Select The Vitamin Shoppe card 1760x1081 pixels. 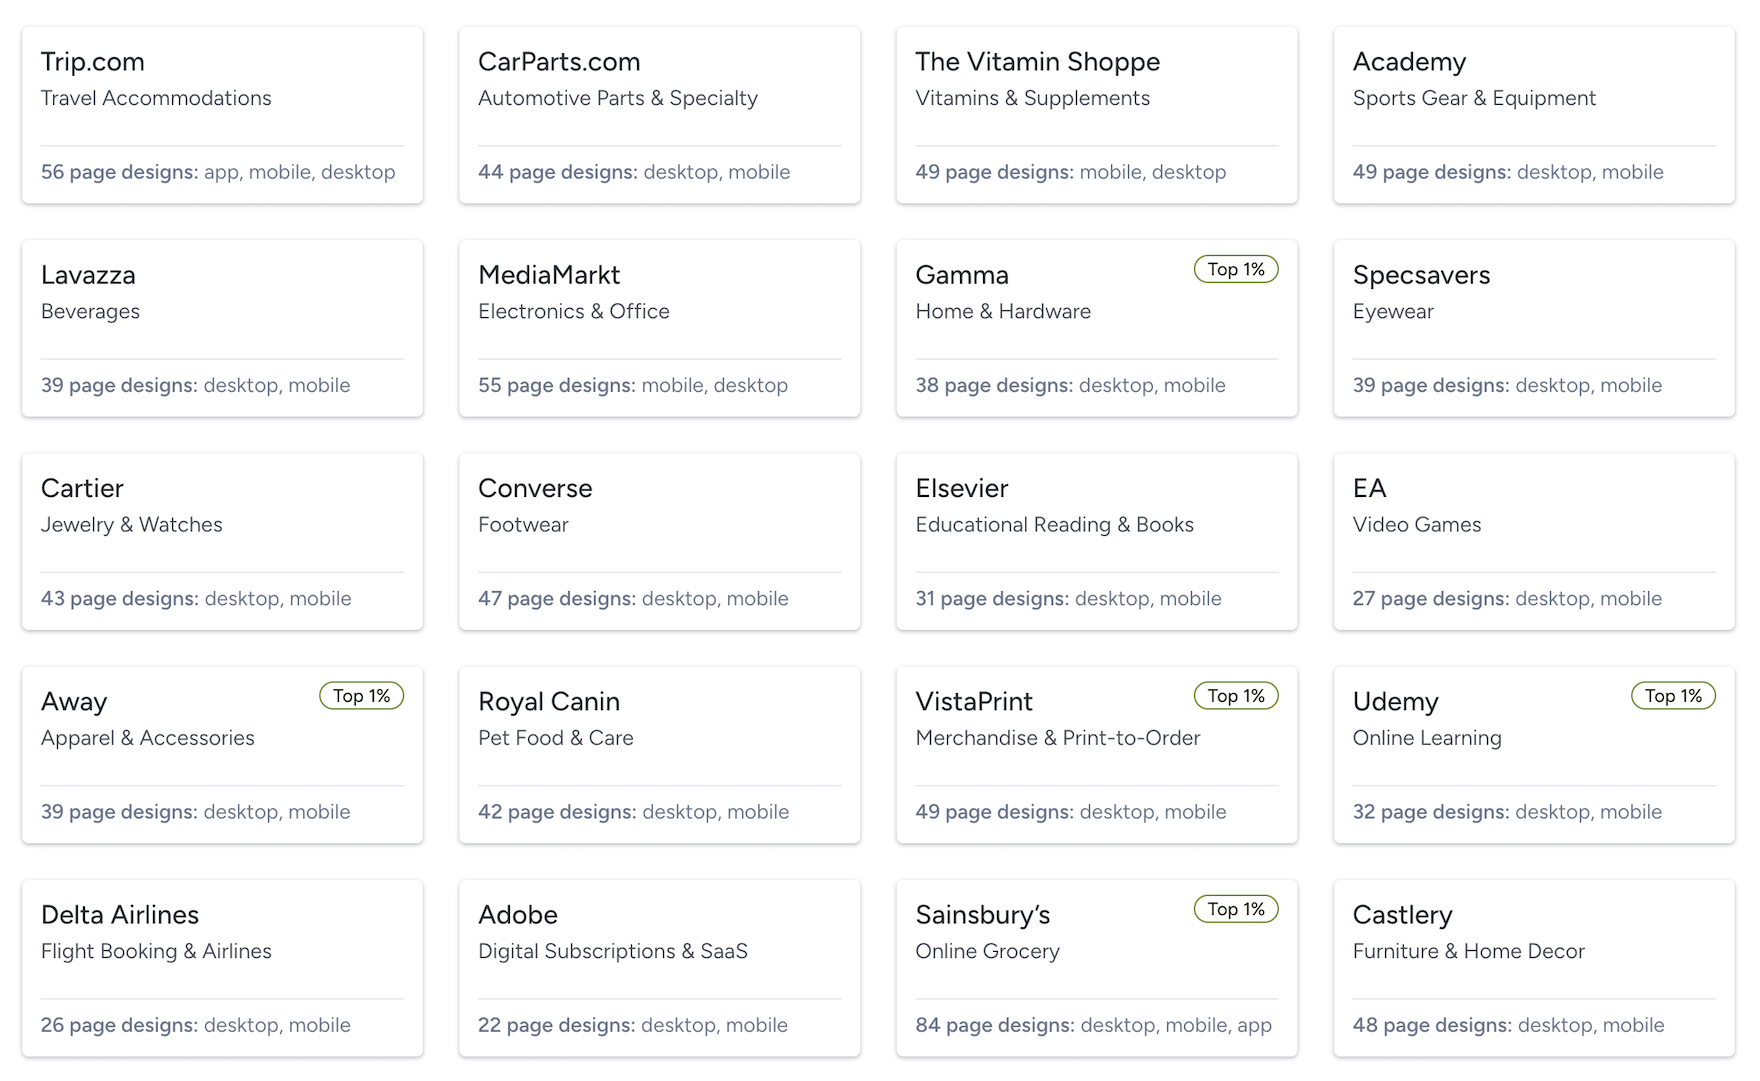pyautogui.click(x=1096, y=115)
